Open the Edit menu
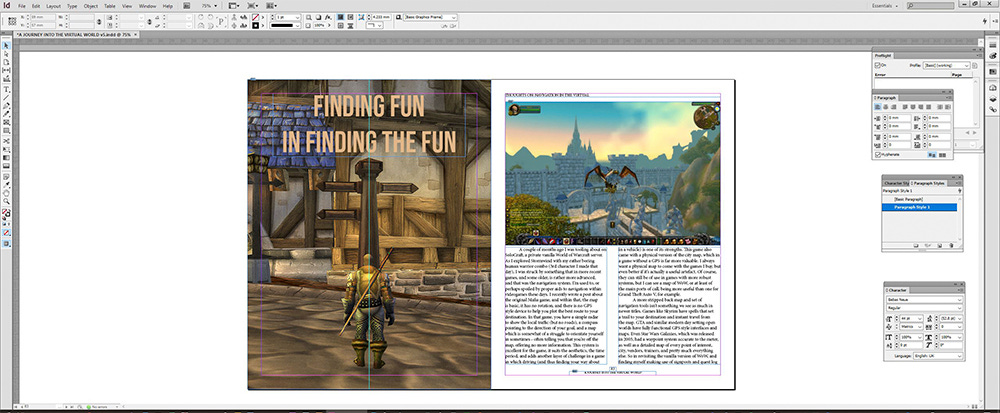The width and height of the screenshot is (1000, 413). click(x=36, y=6)
